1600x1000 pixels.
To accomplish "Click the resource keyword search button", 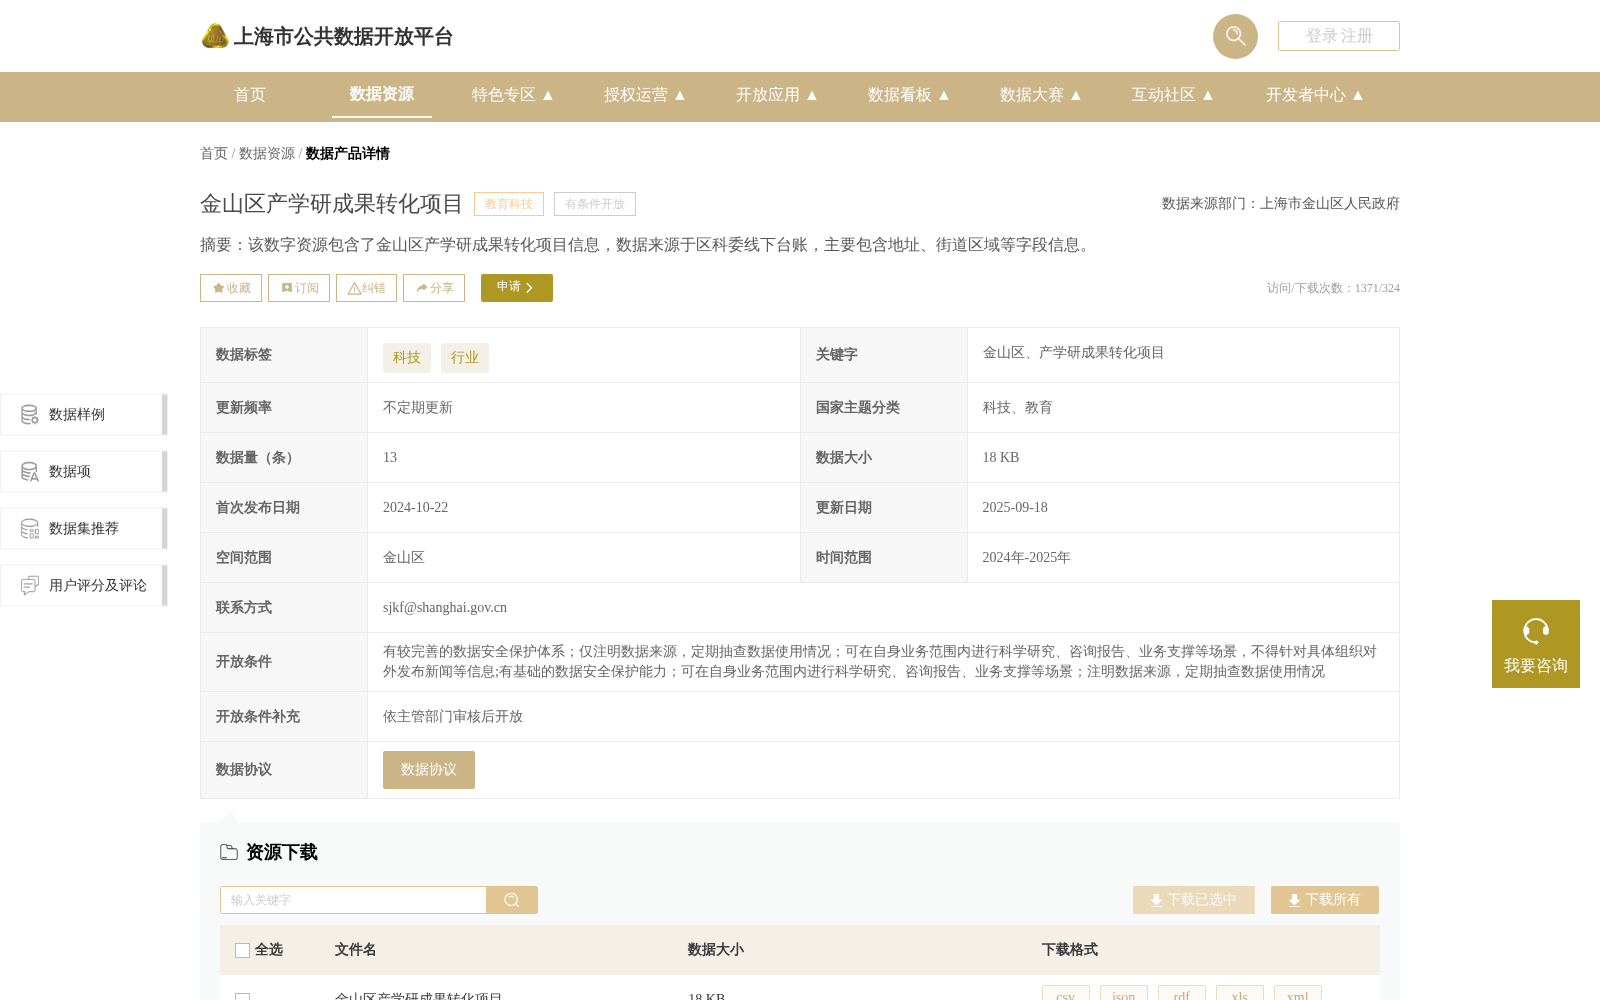I will [x=512, y=900].
